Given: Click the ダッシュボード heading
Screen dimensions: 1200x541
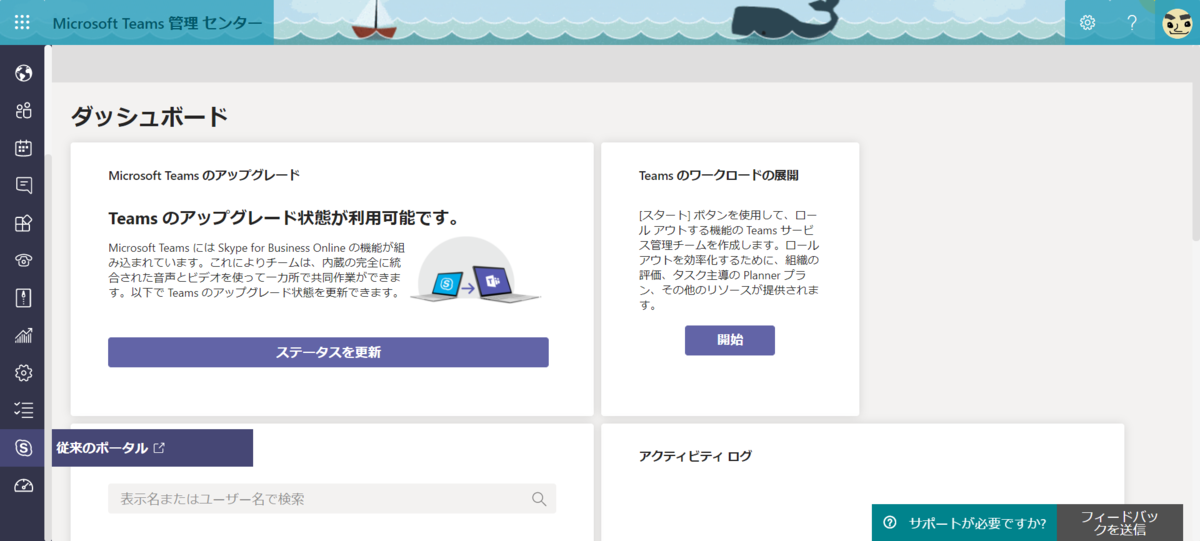Looking at the screenshot, I should tap(150, 117).
